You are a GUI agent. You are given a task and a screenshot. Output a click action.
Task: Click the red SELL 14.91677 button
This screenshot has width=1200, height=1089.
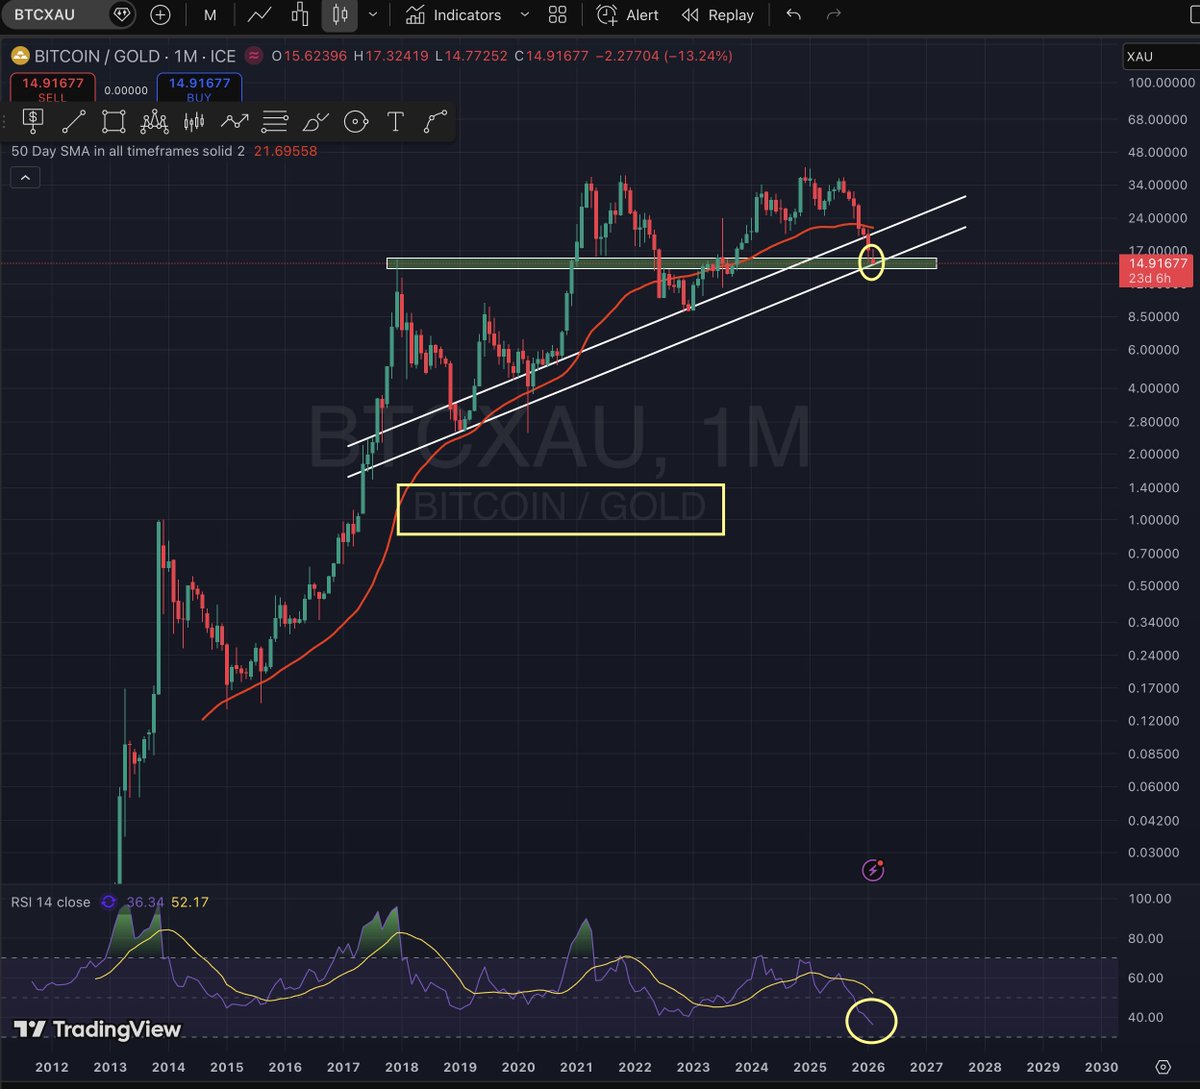[53, 88]
